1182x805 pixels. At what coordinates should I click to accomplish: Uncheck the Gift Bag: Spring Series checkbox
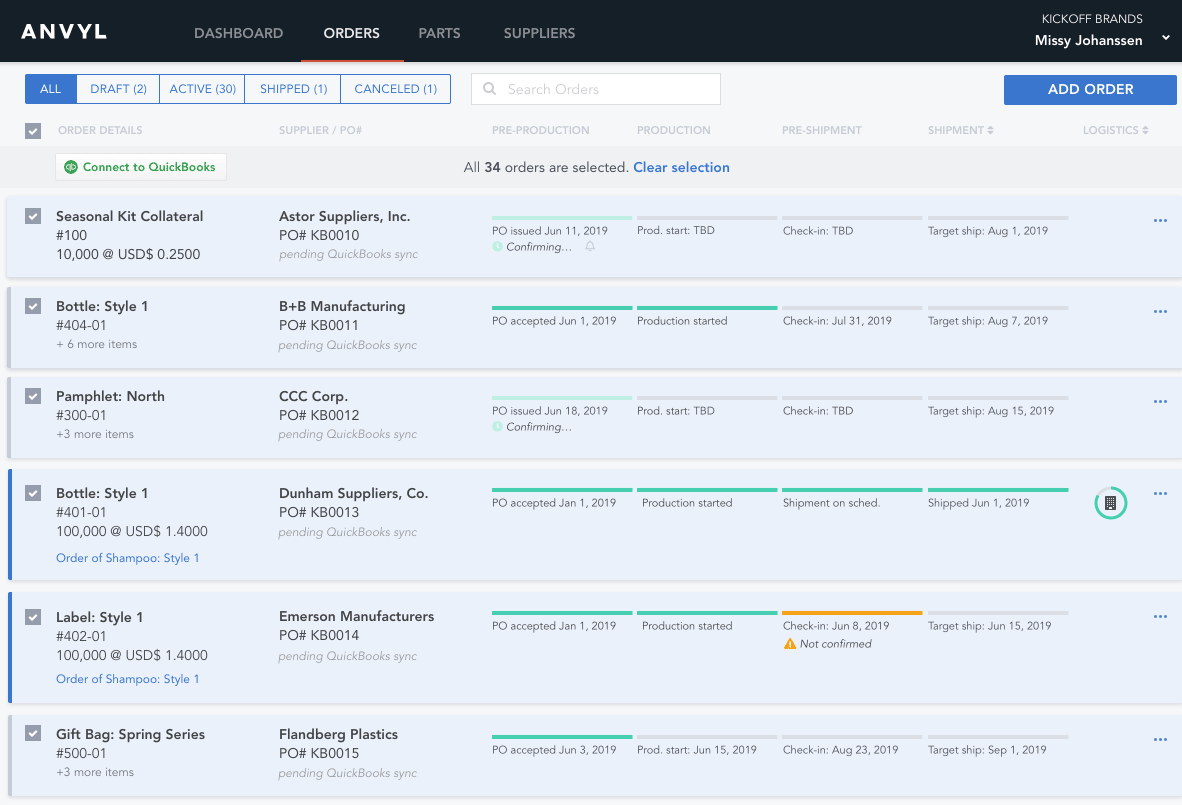[x=33, y=734]
